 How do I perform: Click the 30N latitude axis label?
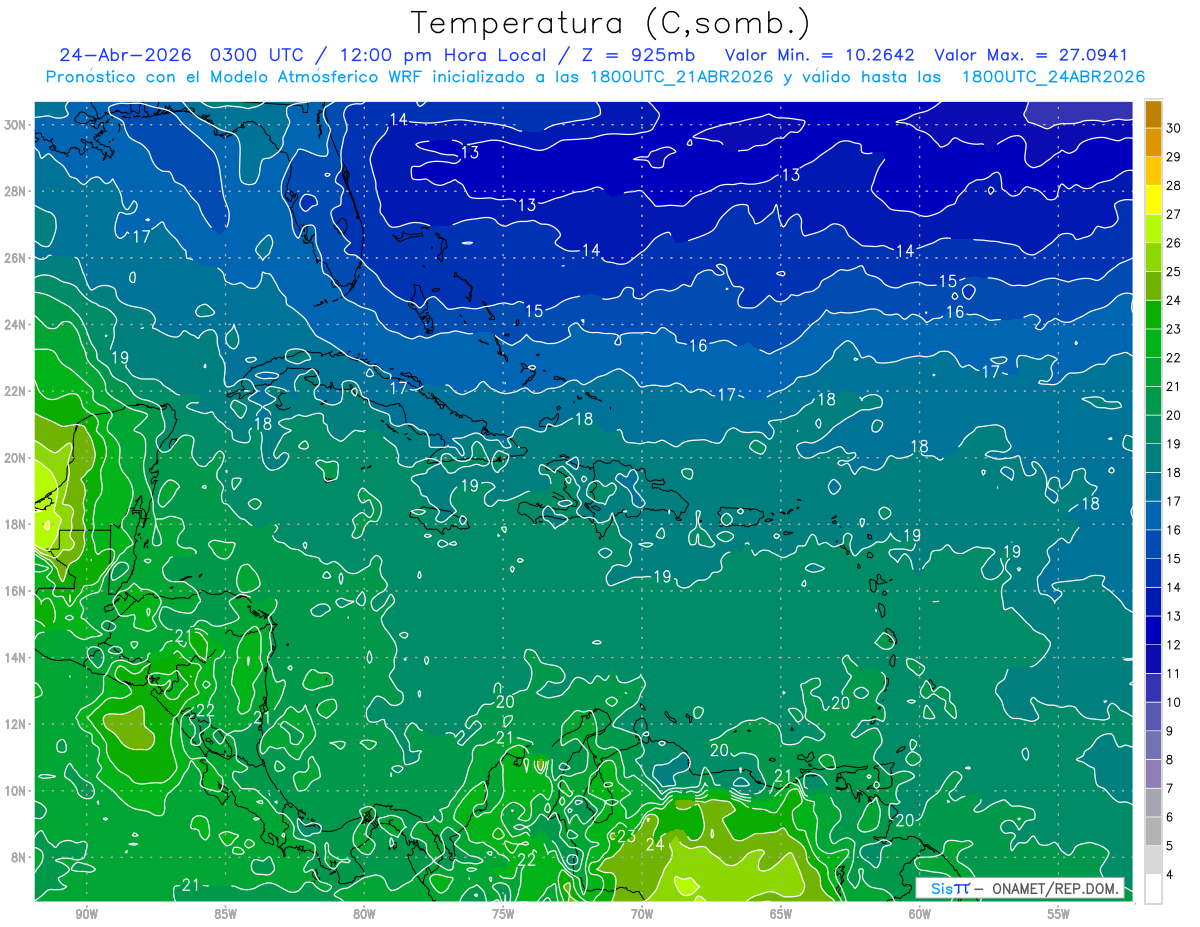[x=15, y=124]
